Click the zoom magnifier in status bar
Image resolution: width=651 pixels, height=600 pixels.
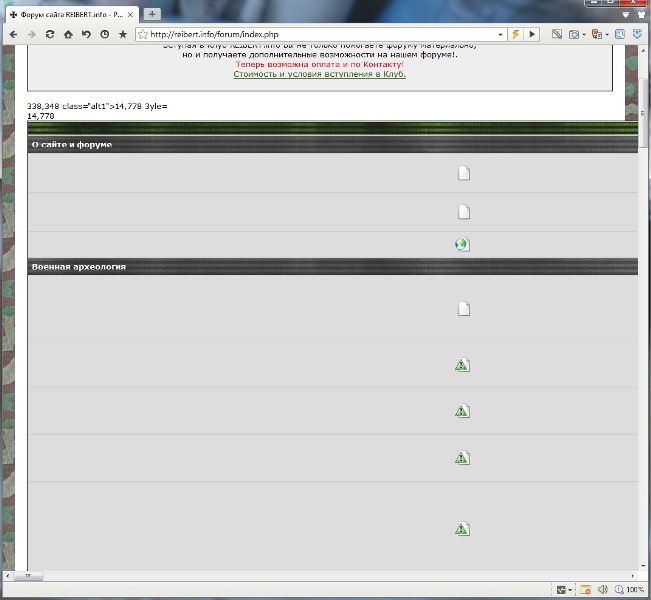point(619,590)
